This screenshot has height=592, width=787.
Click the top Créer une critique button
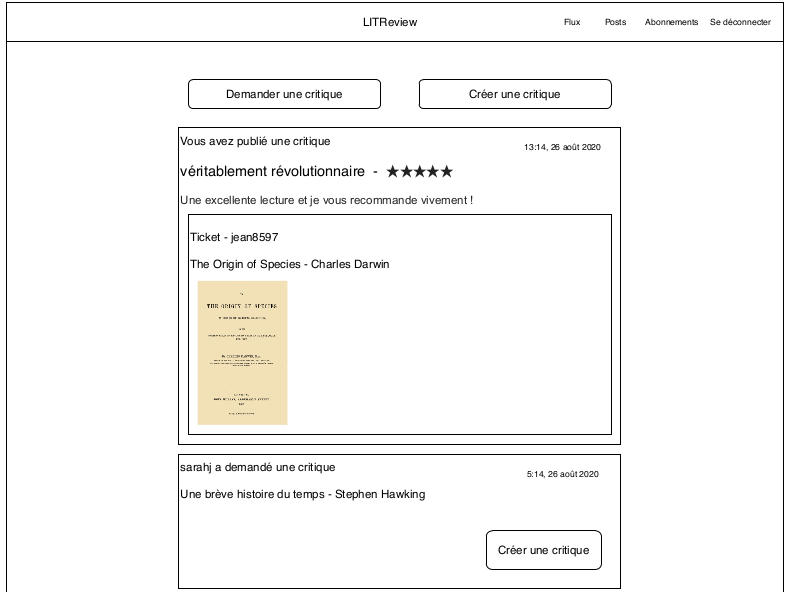(514, 94)
